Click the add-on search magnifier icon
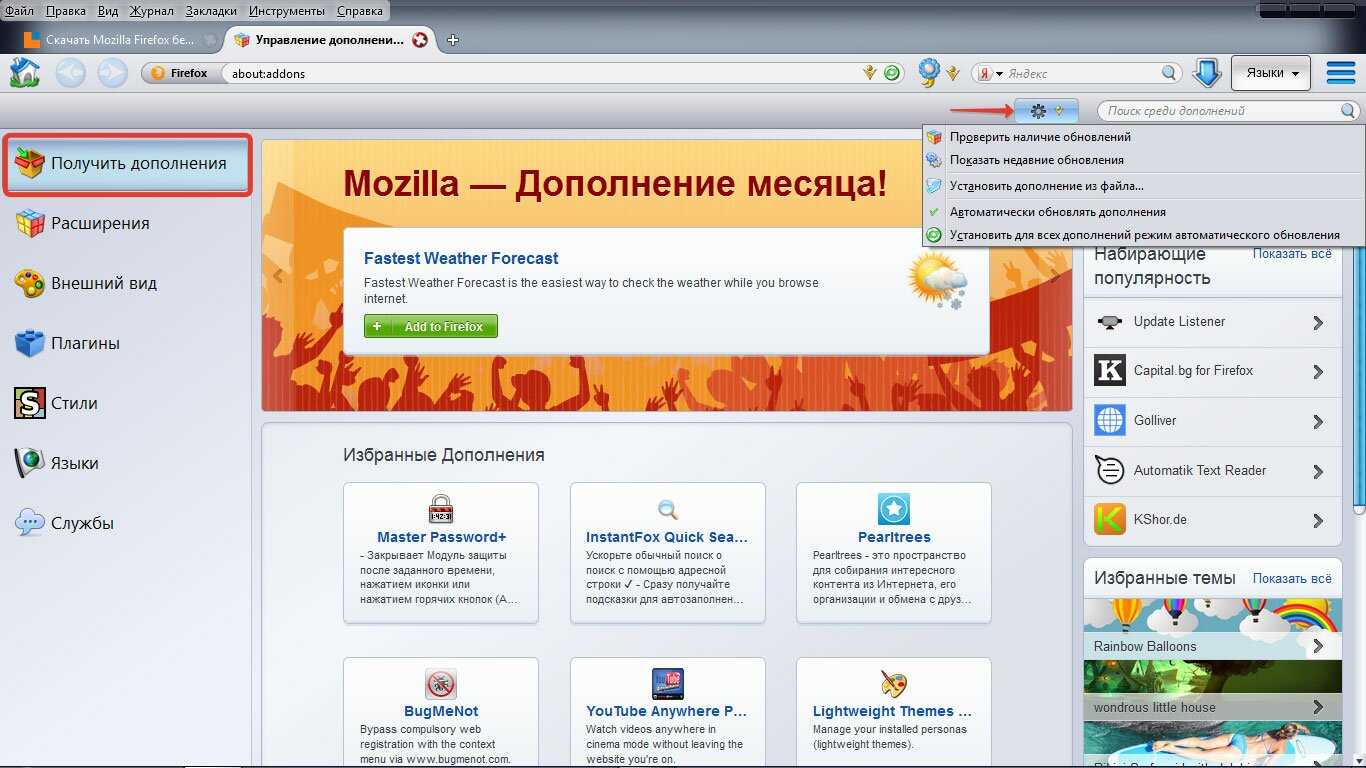Viewport: 1366px width, 768px height. (1348, 111)
